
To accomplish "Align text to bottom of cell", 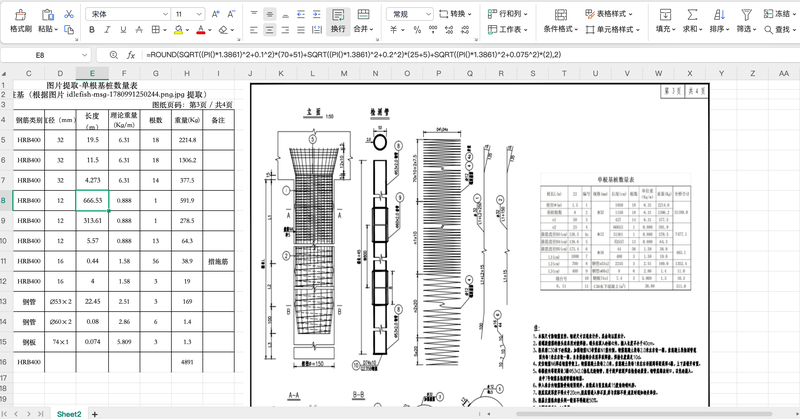I will pos(285,14).
